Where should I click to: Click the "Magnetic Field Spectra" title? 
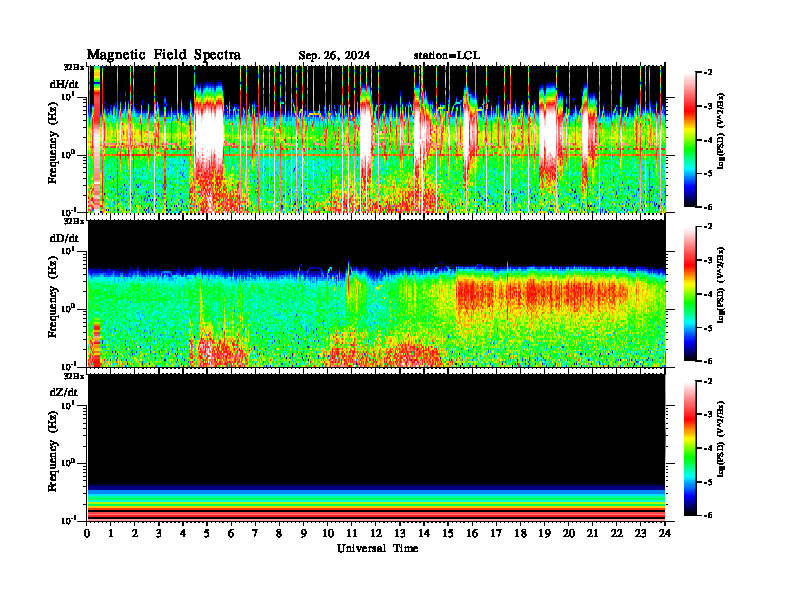tap(164, 55)
